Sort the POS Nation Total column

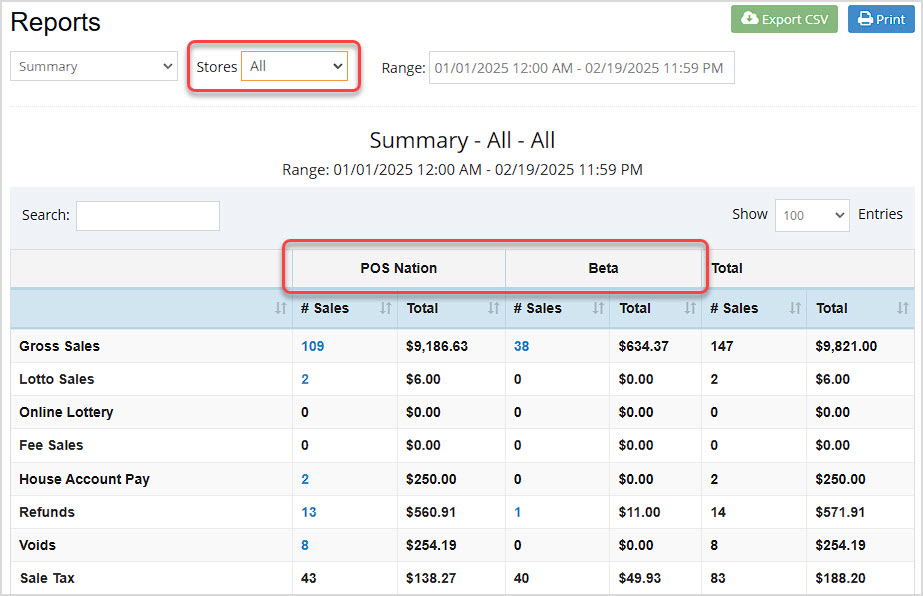[x=491, y=308]
